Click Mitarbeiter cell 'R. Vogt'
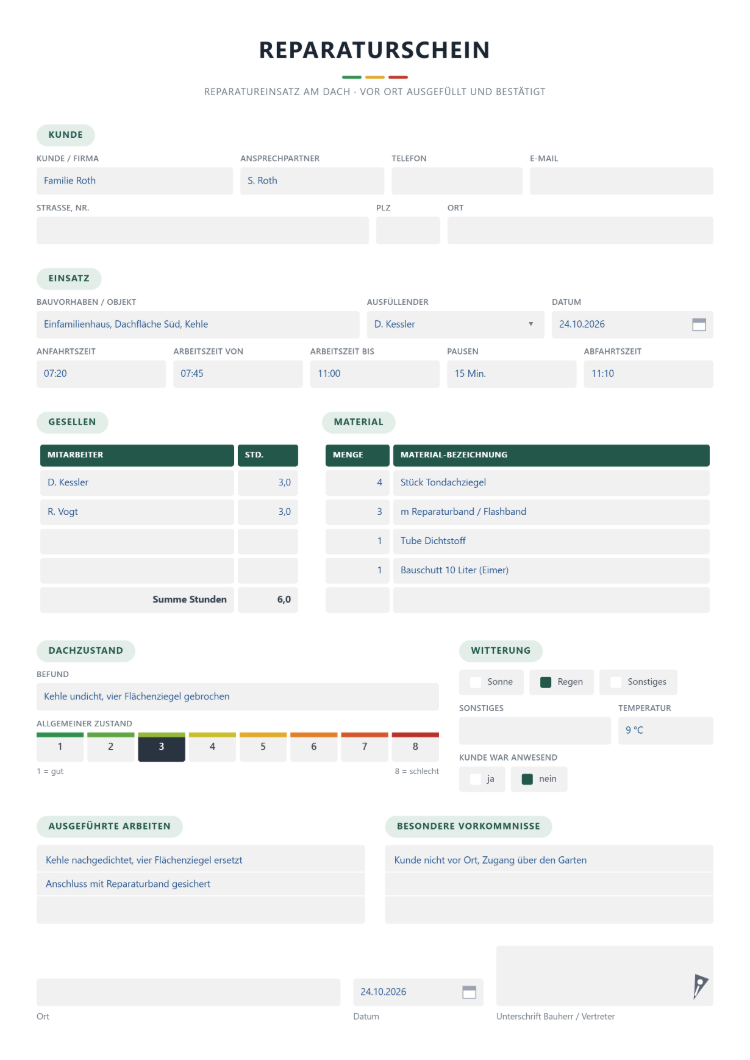The image size is (750, 1060). [137, 512]
